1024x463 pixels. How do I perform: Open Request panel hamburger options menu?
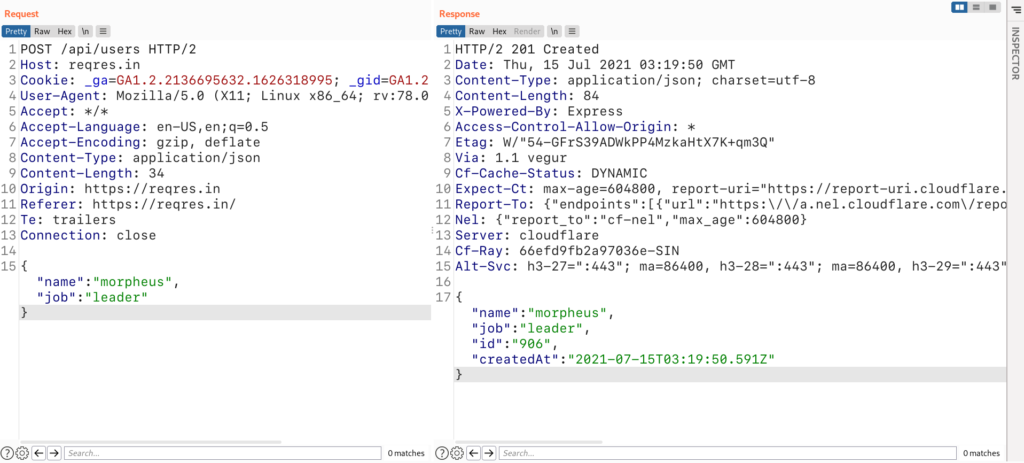tap(104, 31)
